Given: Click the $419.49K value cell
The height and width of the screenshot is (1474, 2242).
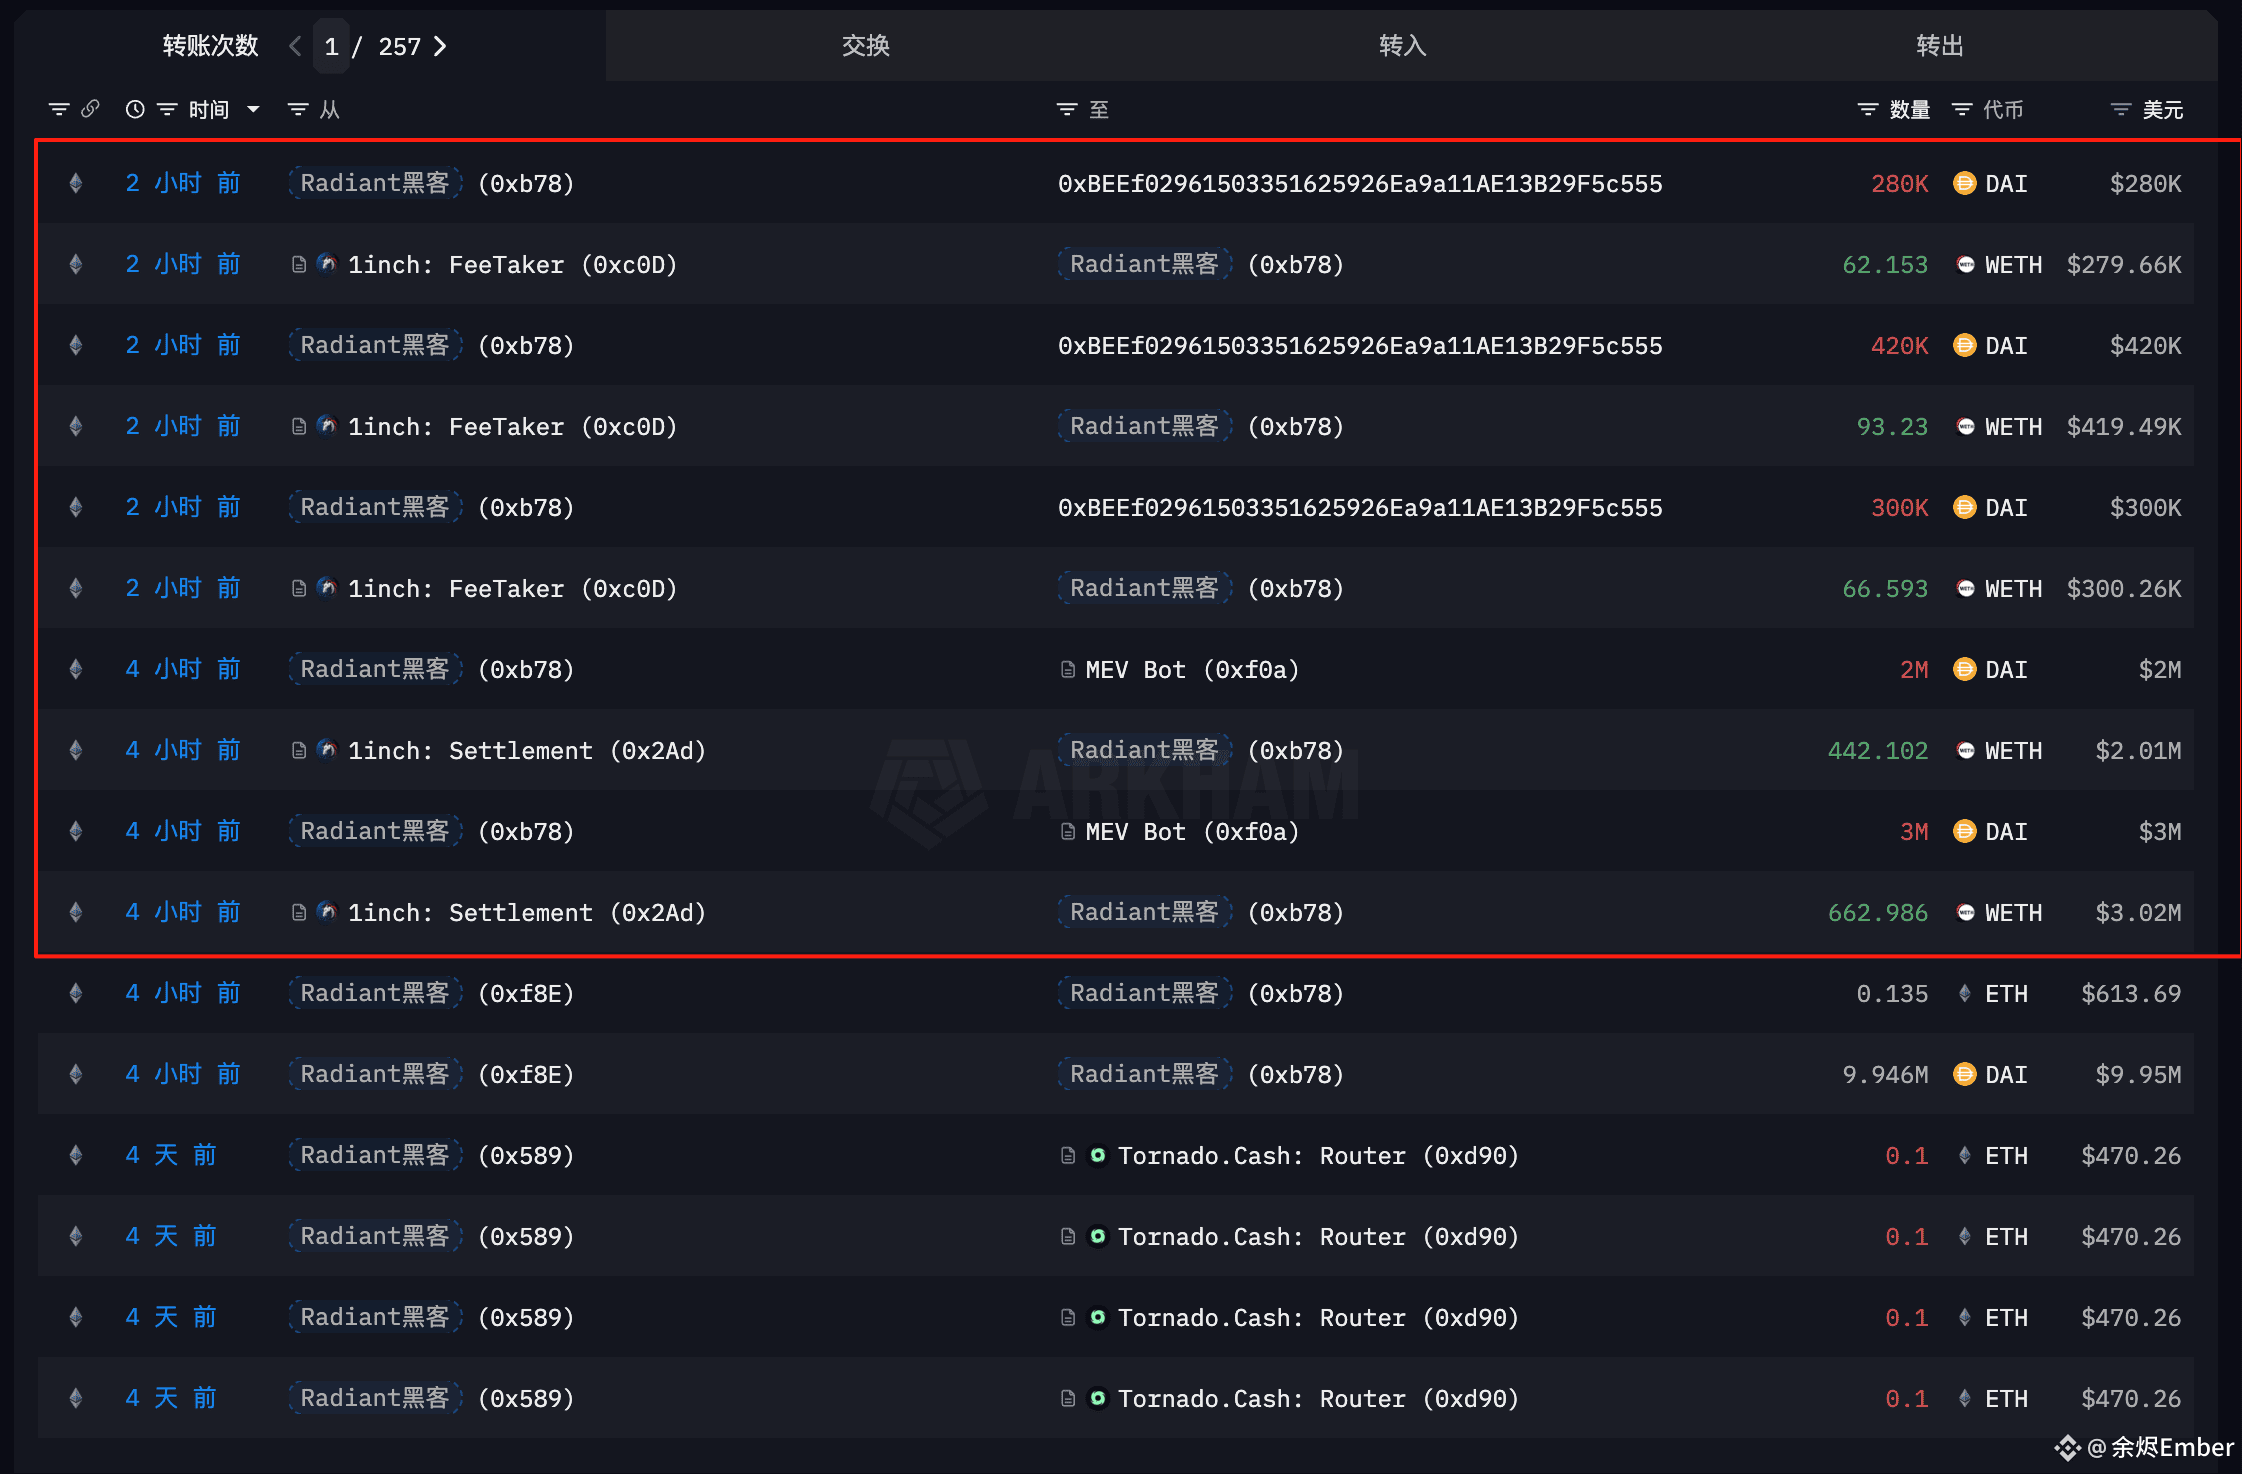Looking at the screenshot, I should click(x=2124, y=427).
